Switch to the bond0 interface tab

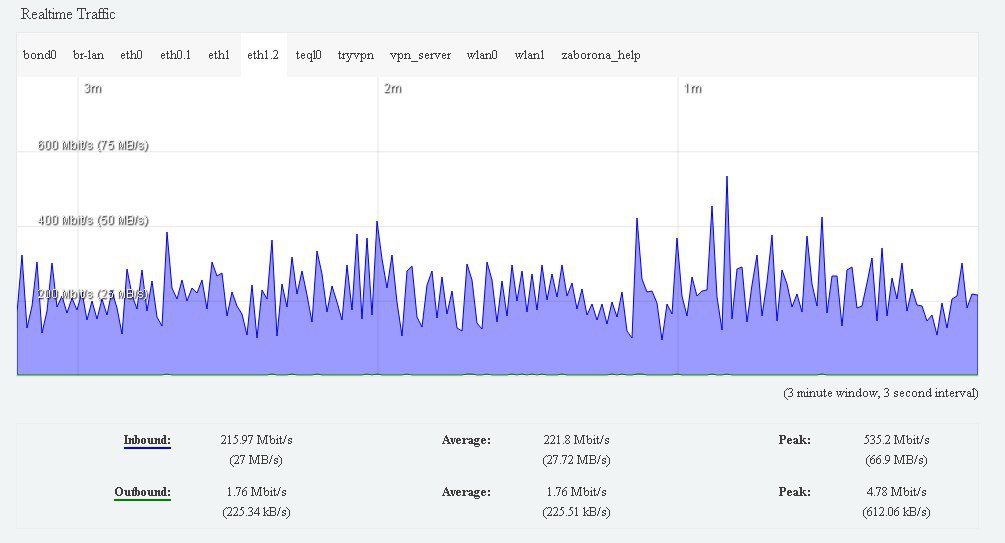40,55
